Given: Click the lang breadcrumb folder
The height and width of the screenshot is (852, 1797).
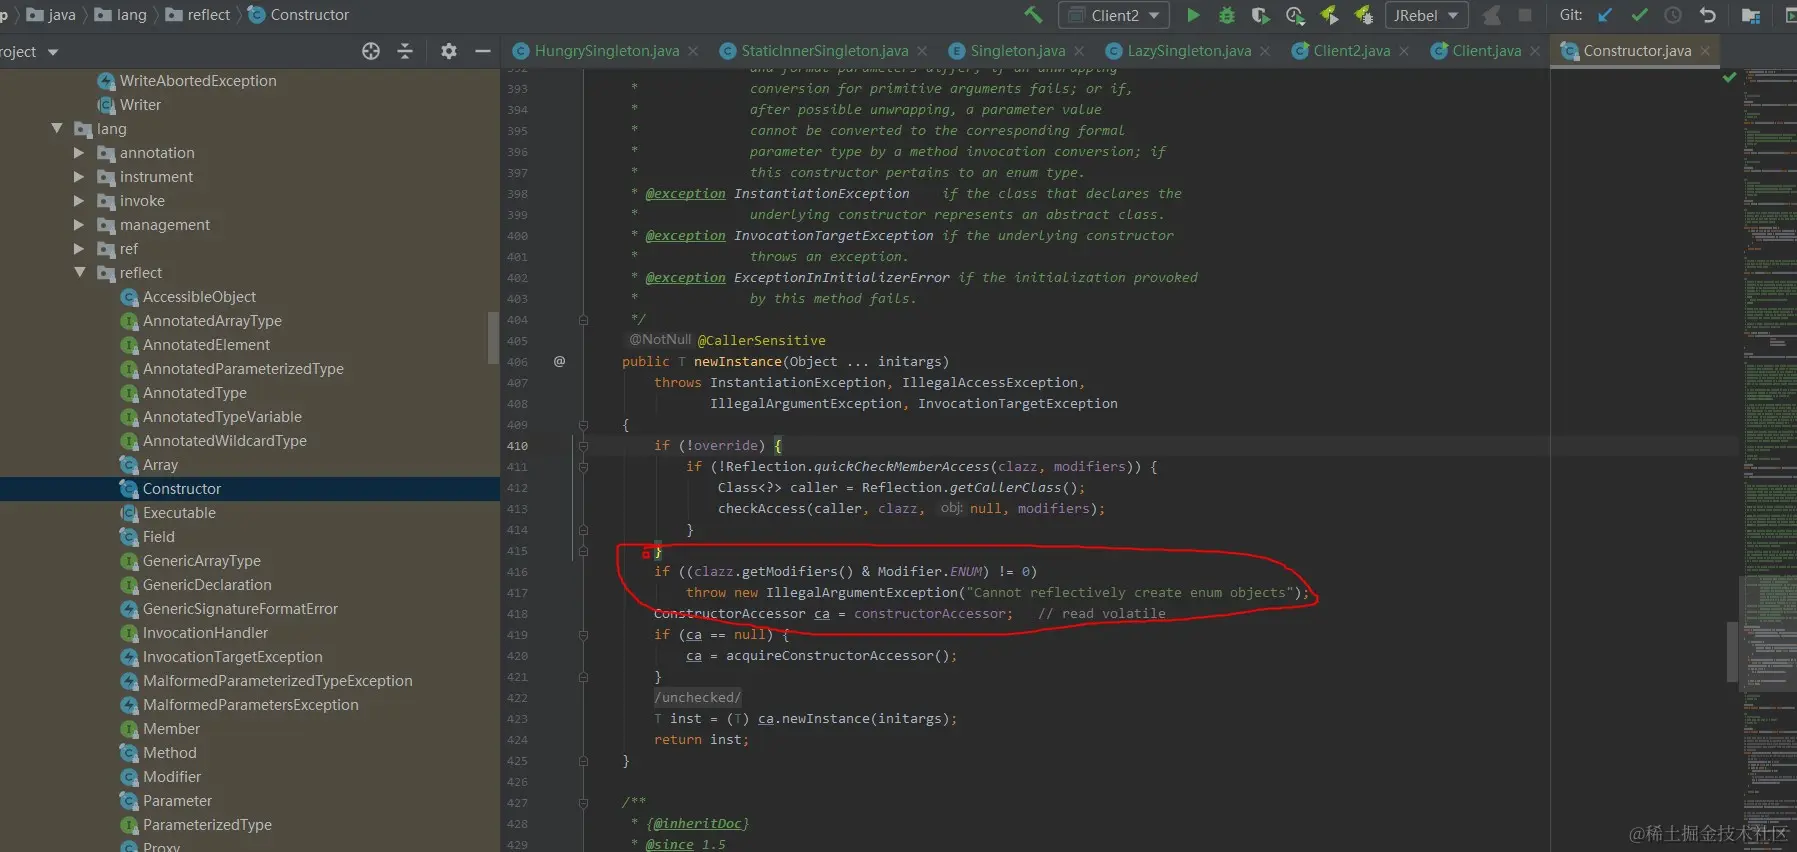Looking at the screenshot, I should pos(121,15).
